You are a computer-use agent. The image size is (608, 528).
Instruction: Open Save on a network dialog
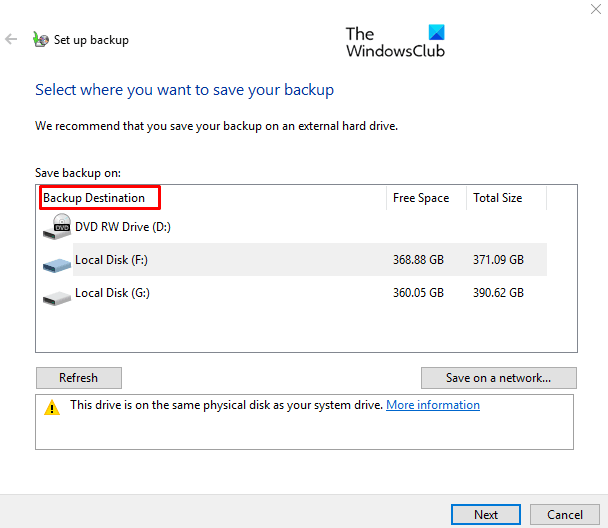pyautogui.click(x=499, y=378)
